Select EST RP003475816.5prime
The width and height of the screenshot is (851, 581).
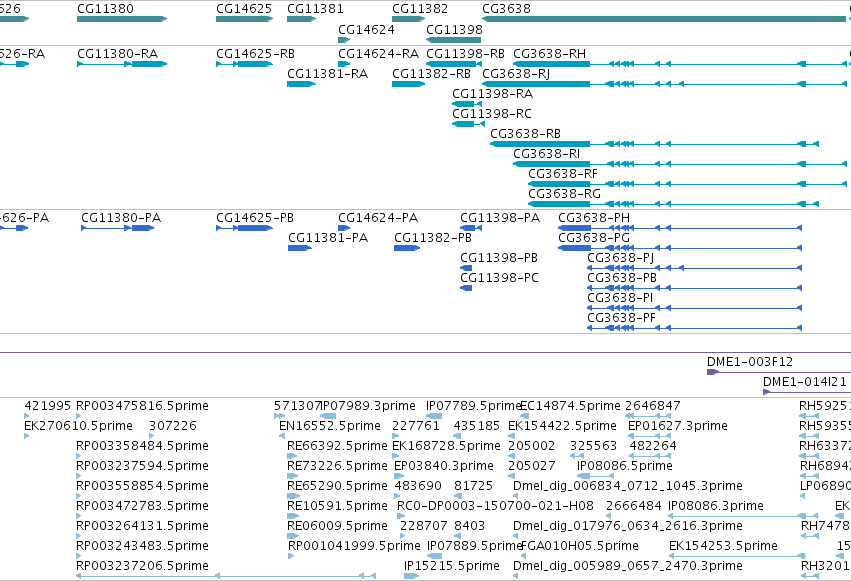[79, 416]
